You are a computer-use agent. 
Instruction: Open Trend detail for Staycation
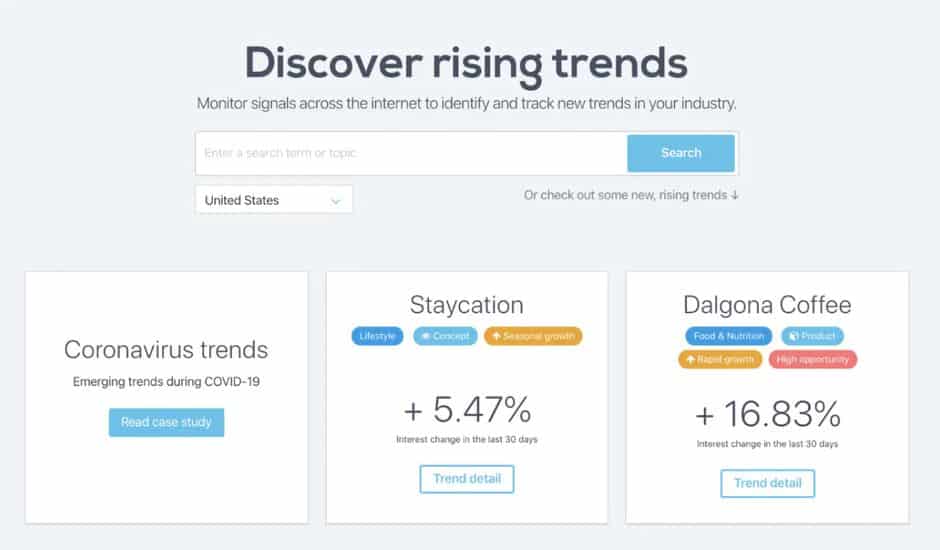467,479
